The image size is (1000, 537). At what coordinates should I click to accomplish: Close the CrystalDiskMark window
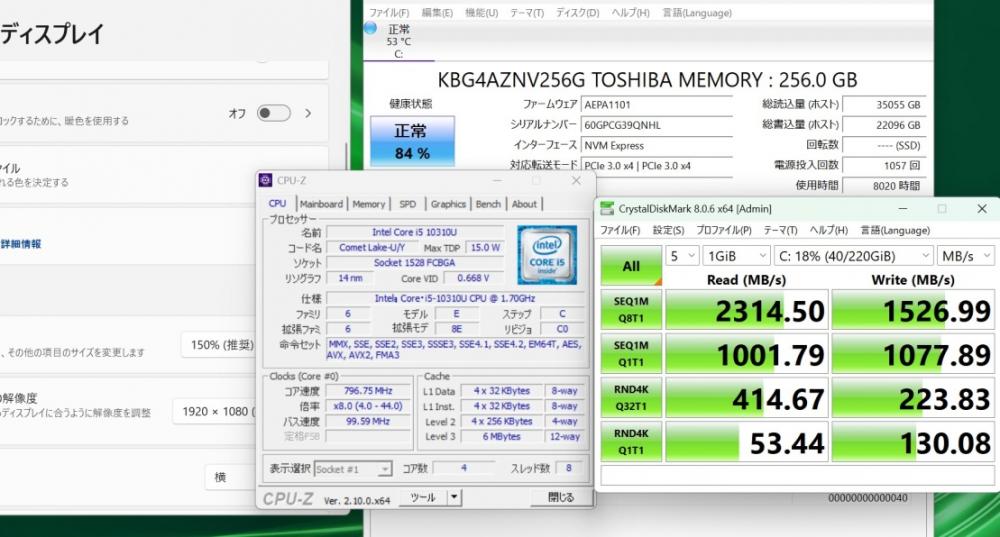pos(982,209)
